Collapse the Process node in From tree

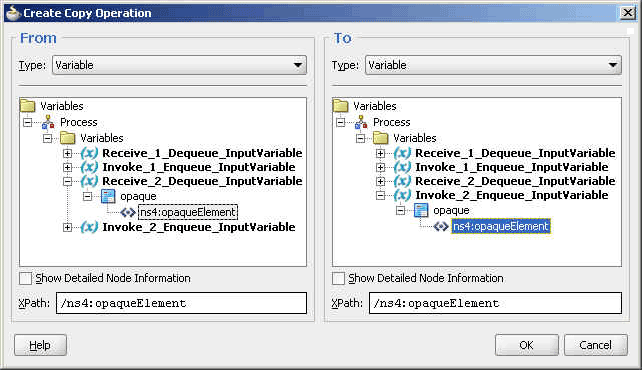pos(27,122)
